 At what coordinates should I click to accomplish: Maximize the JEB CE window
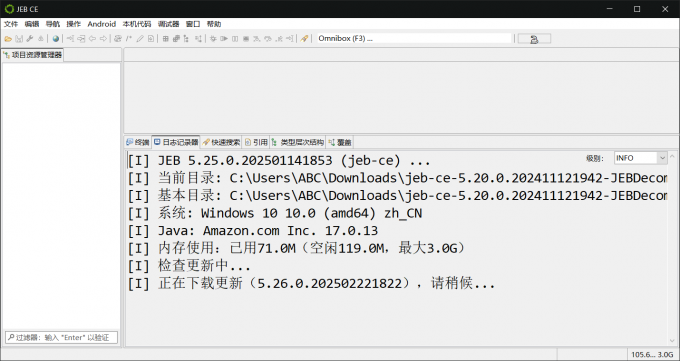[637, 9]
